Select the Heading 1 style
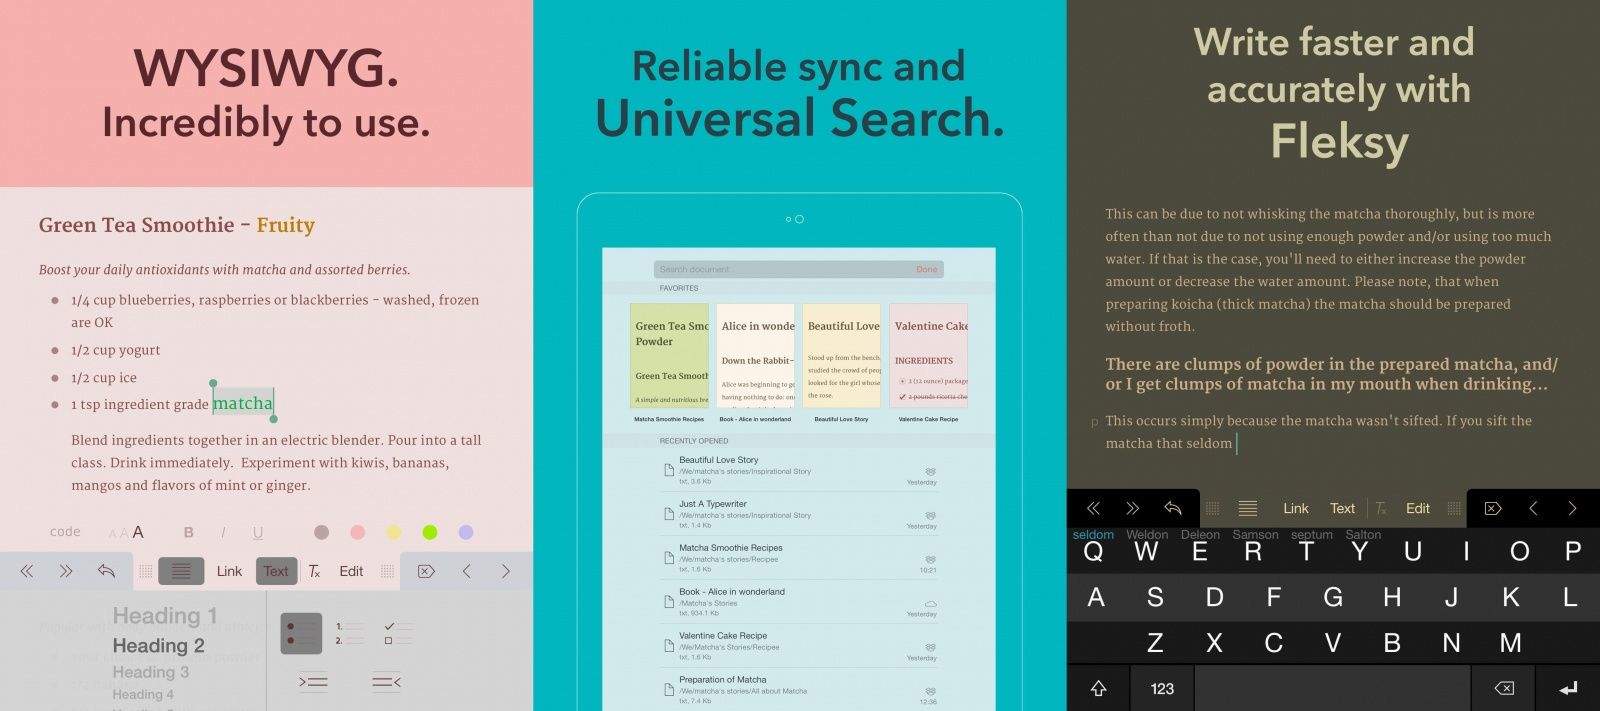1600x711 pixels. tap(164, 615)
